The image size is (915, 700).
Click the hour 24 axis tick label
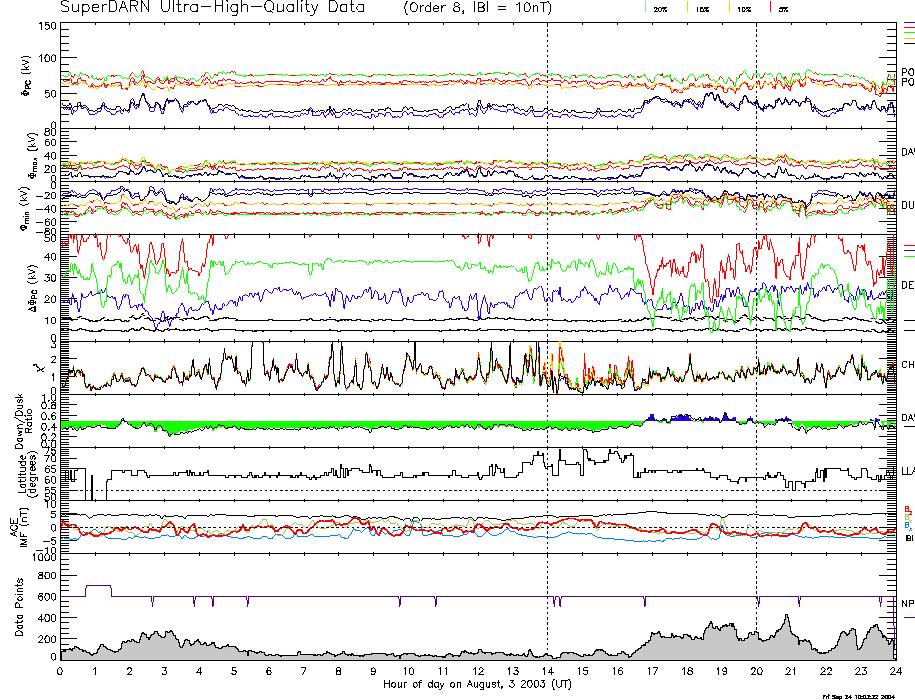895,672
